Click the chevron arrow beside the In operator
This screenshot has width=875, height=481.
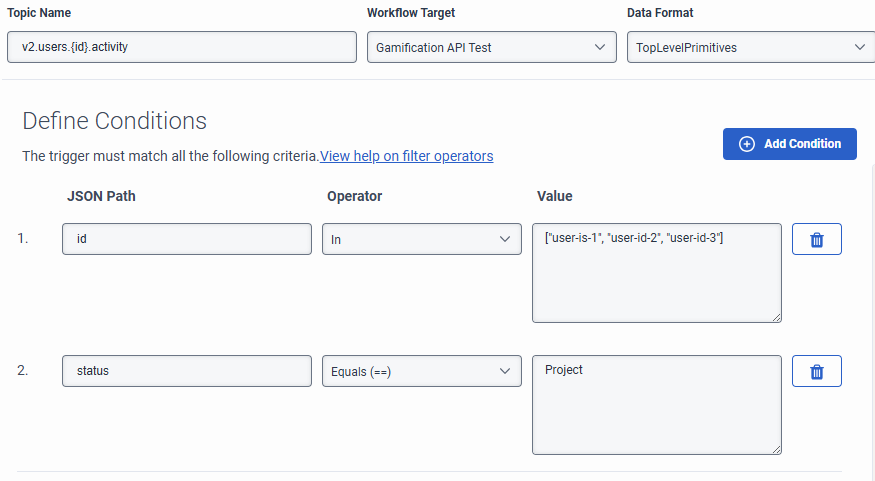[504, 240]
